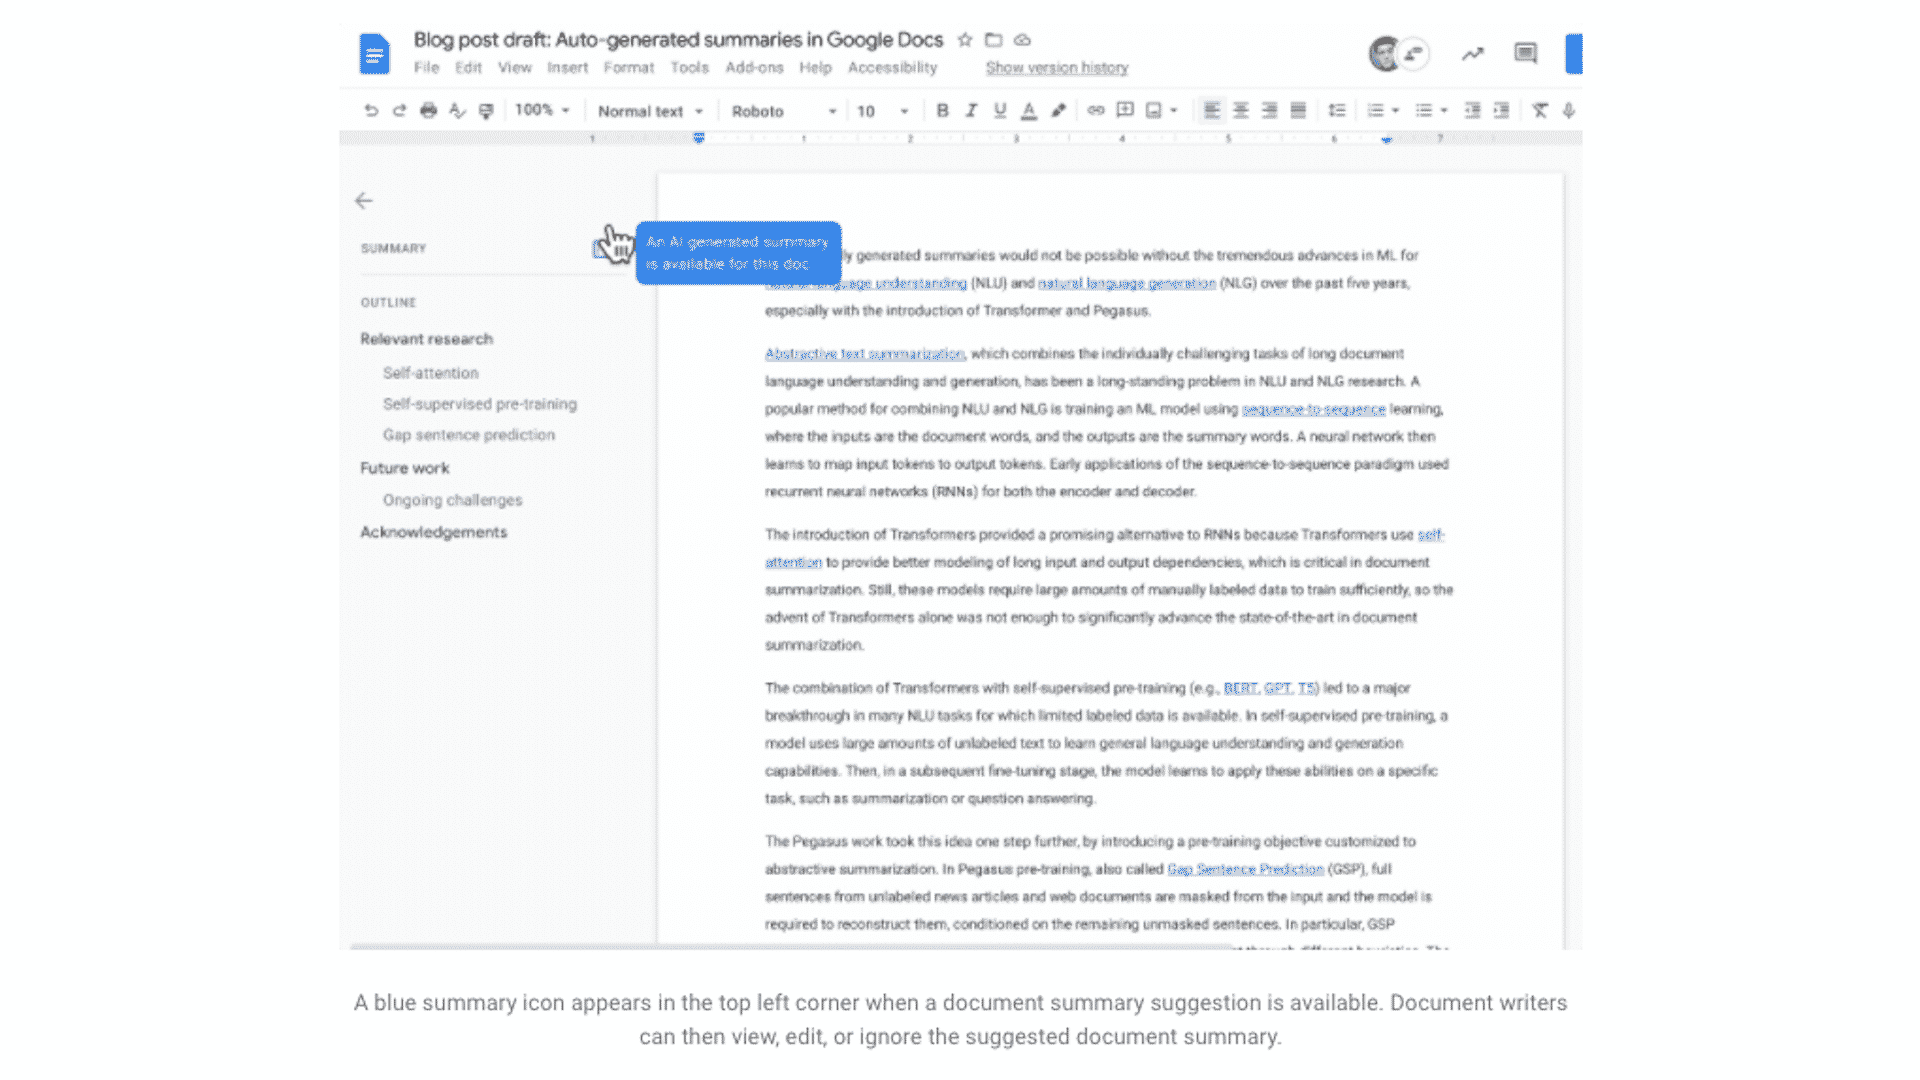The width and height of the screenshot is (1920, 1080).
Task: Open bulleted list style dropdown
Action: (x=1444, y=111)
